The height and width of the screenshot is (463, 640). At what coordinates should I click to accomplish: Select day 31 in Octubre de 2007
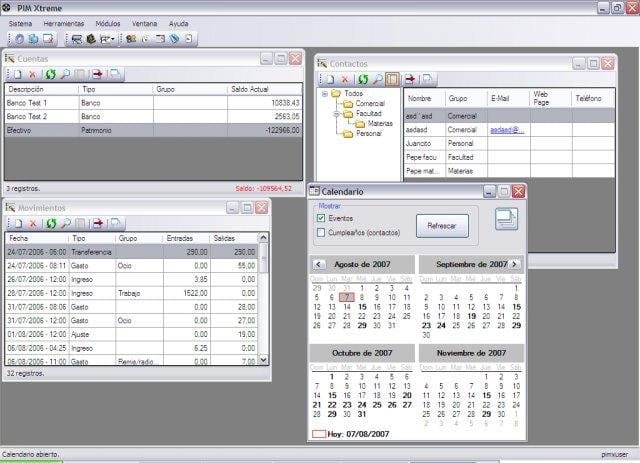[362, 414]
